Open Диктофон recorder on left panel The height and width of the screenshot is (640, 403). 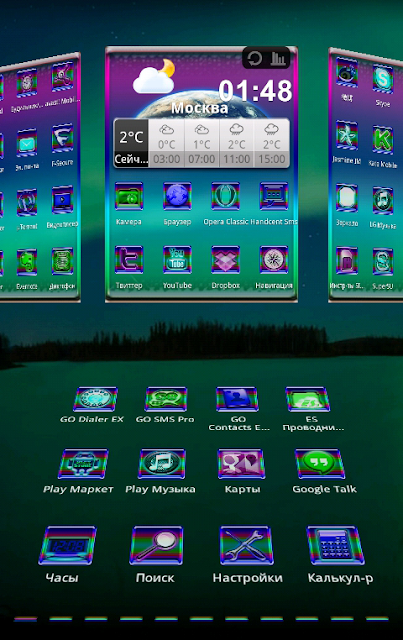tap(62, 261)
